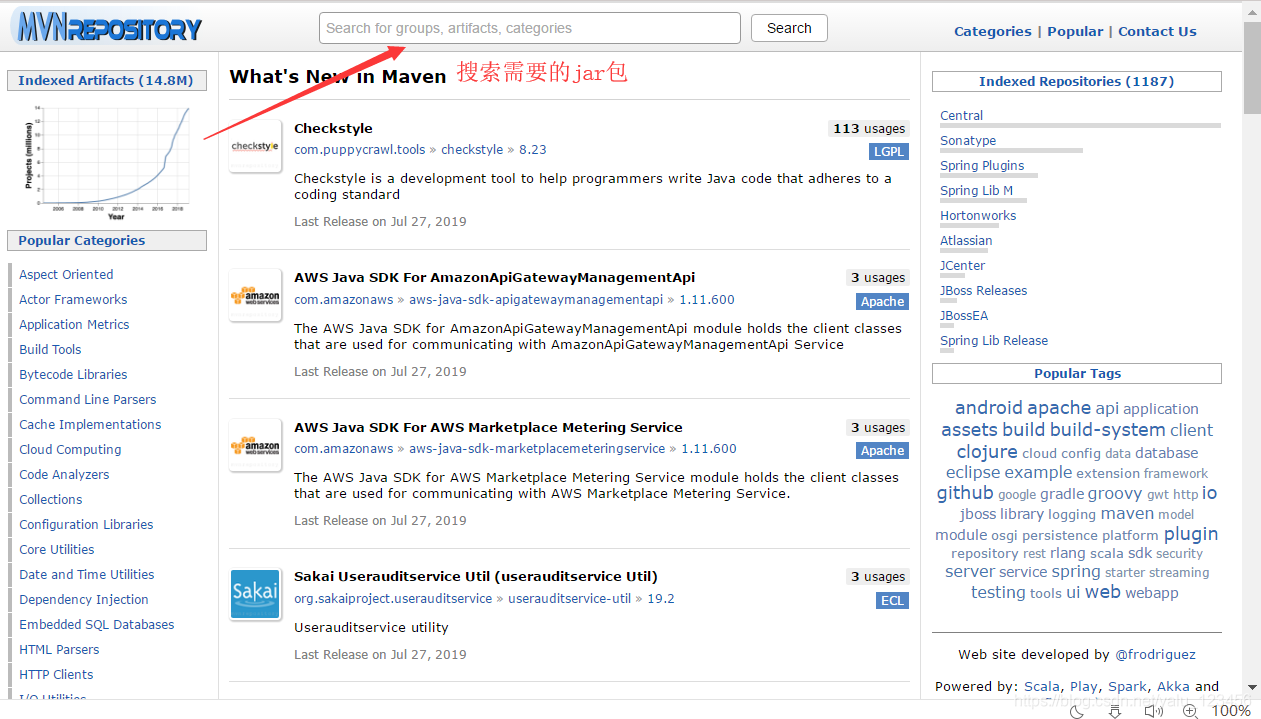The height and width of the screenshot is (719, 1261).
Task: Click the vertical page scrollbar thumb
Action: pyautogui.click(x=1252, y=68)
